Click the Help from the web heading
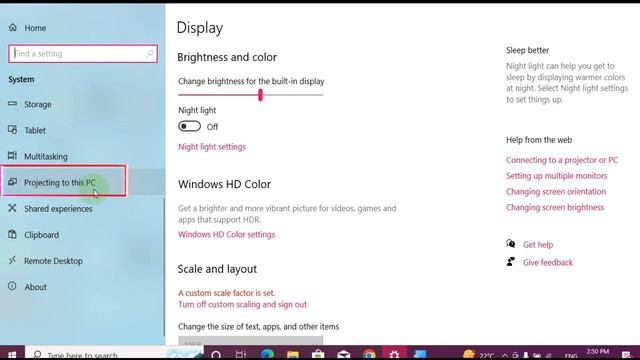This screenshot has width=640, height=360. tap(539, 140)
